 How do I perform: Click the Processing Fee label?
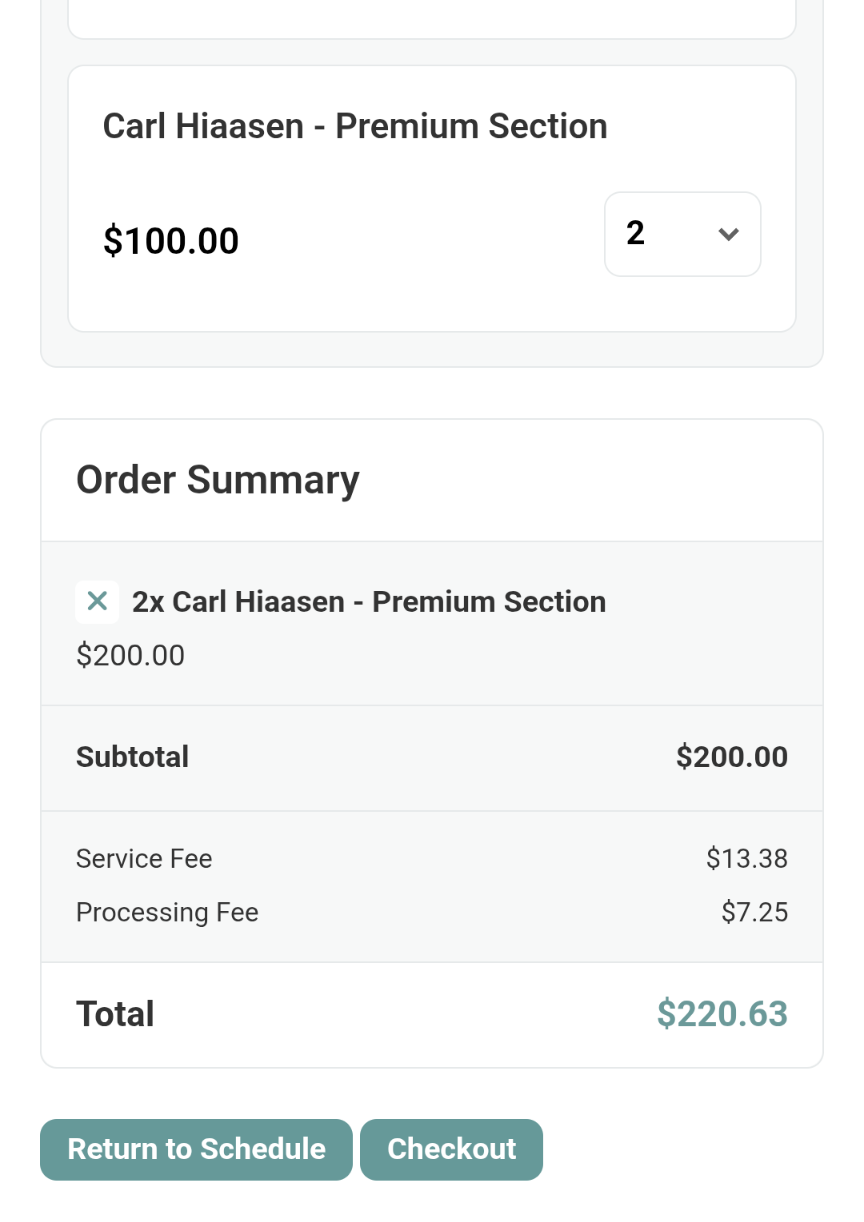[x=167, y=912]
